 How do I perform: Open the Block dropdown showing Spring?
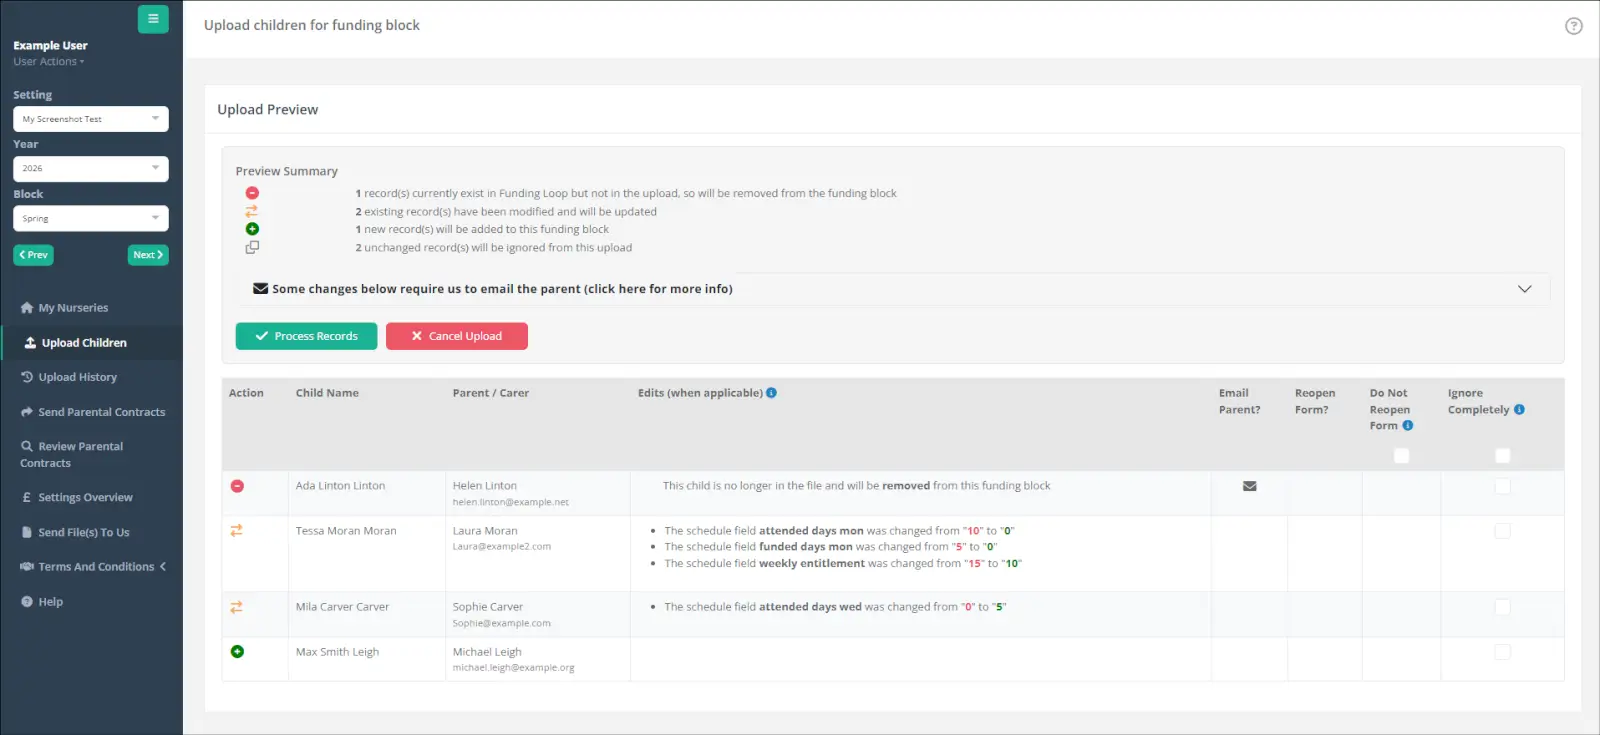click(91, 219)
